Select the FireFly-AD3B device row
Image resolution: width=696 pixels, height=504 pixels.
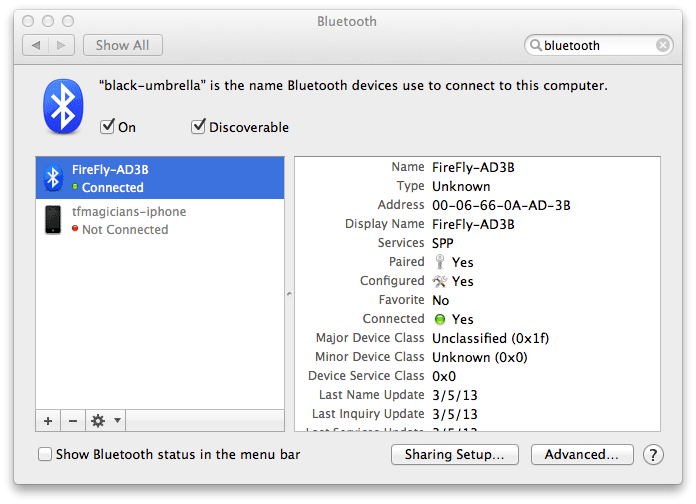(160, 178)
